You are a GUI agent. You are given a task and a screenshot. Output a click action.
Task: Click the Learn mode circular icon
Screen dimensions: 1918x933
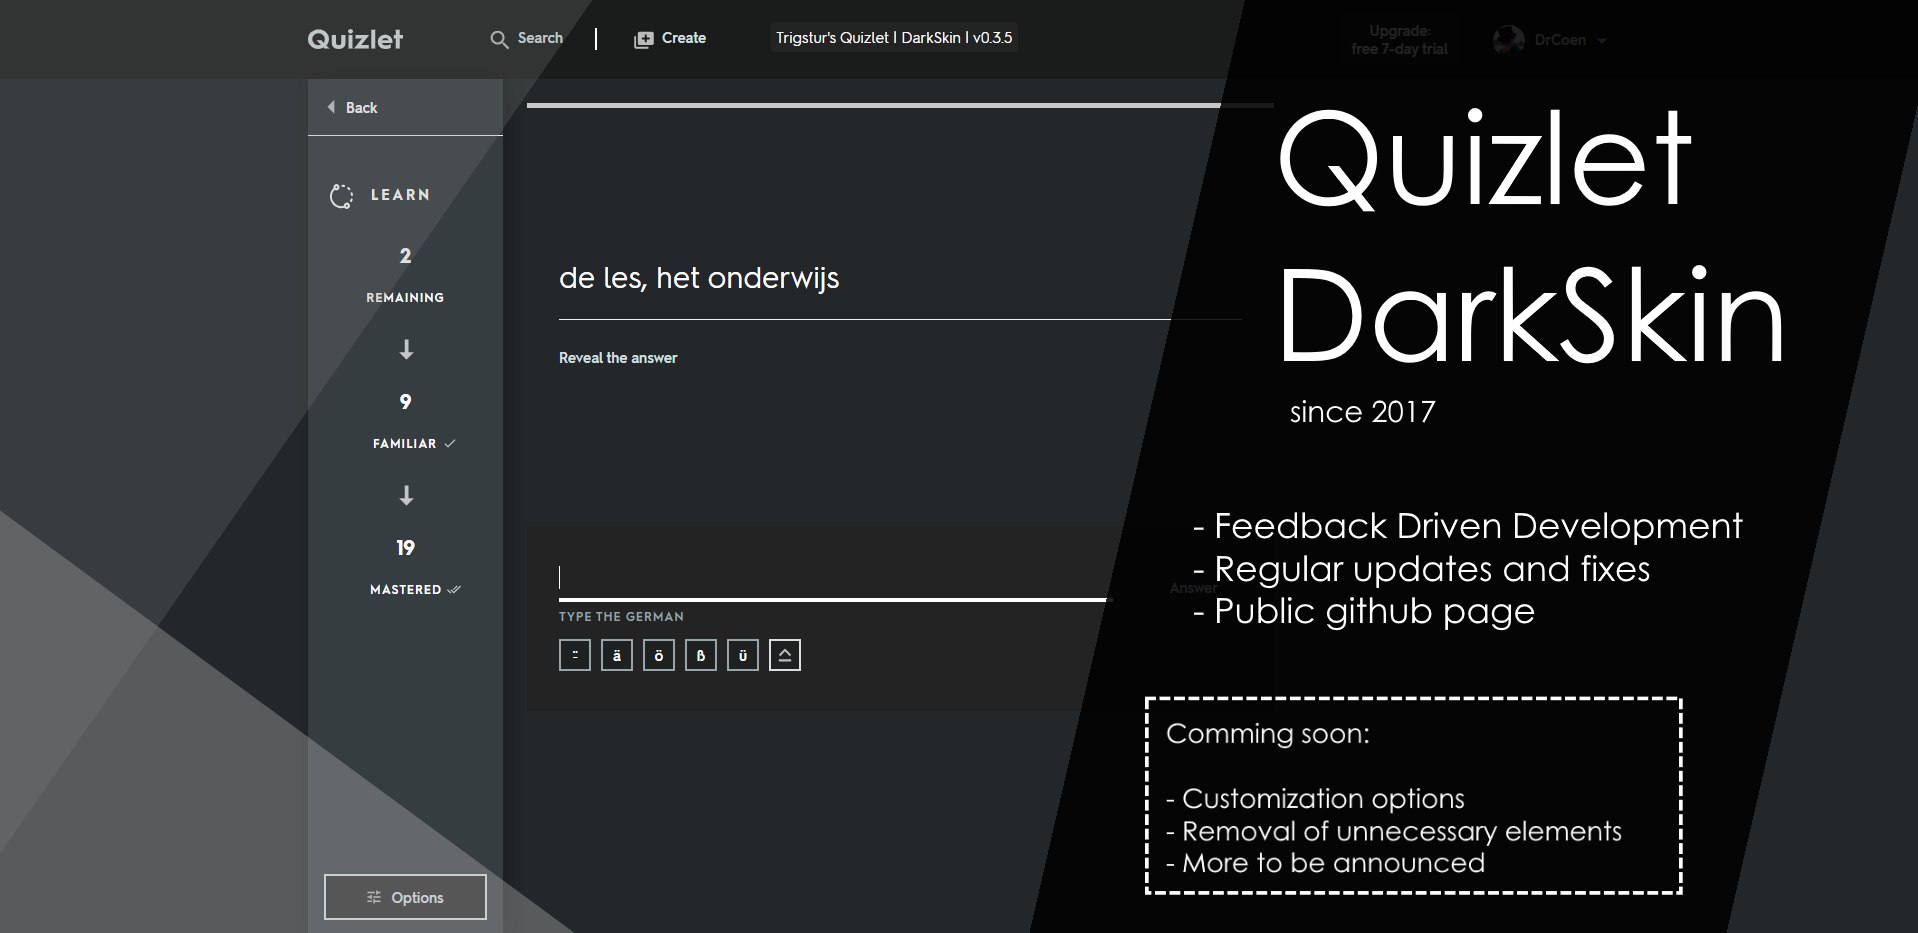[340, 195]
